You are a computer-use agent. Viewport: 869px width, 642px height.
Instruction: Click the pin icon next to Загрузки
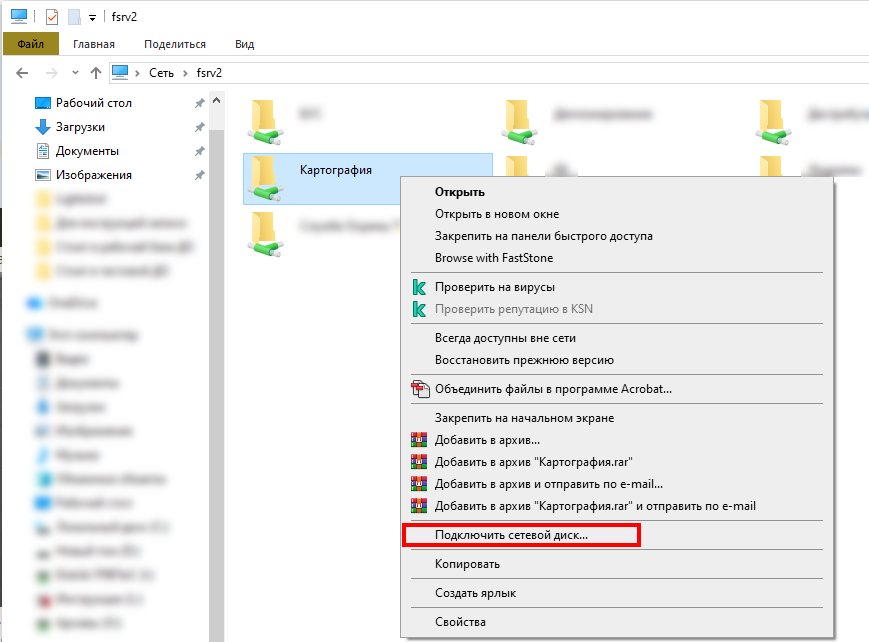(200, 127)
